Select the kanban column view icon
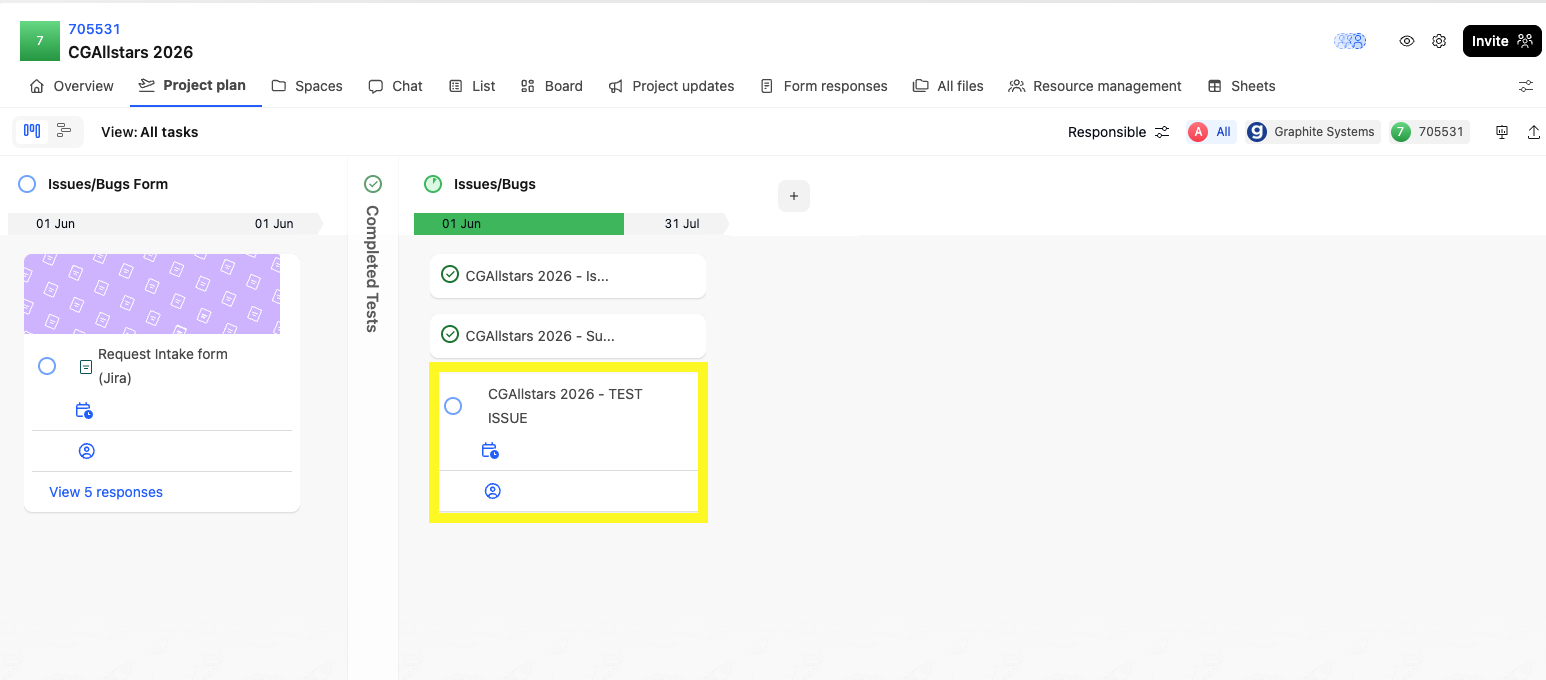This screenshot has width=1546, height=680. click(x=32, y=131)
